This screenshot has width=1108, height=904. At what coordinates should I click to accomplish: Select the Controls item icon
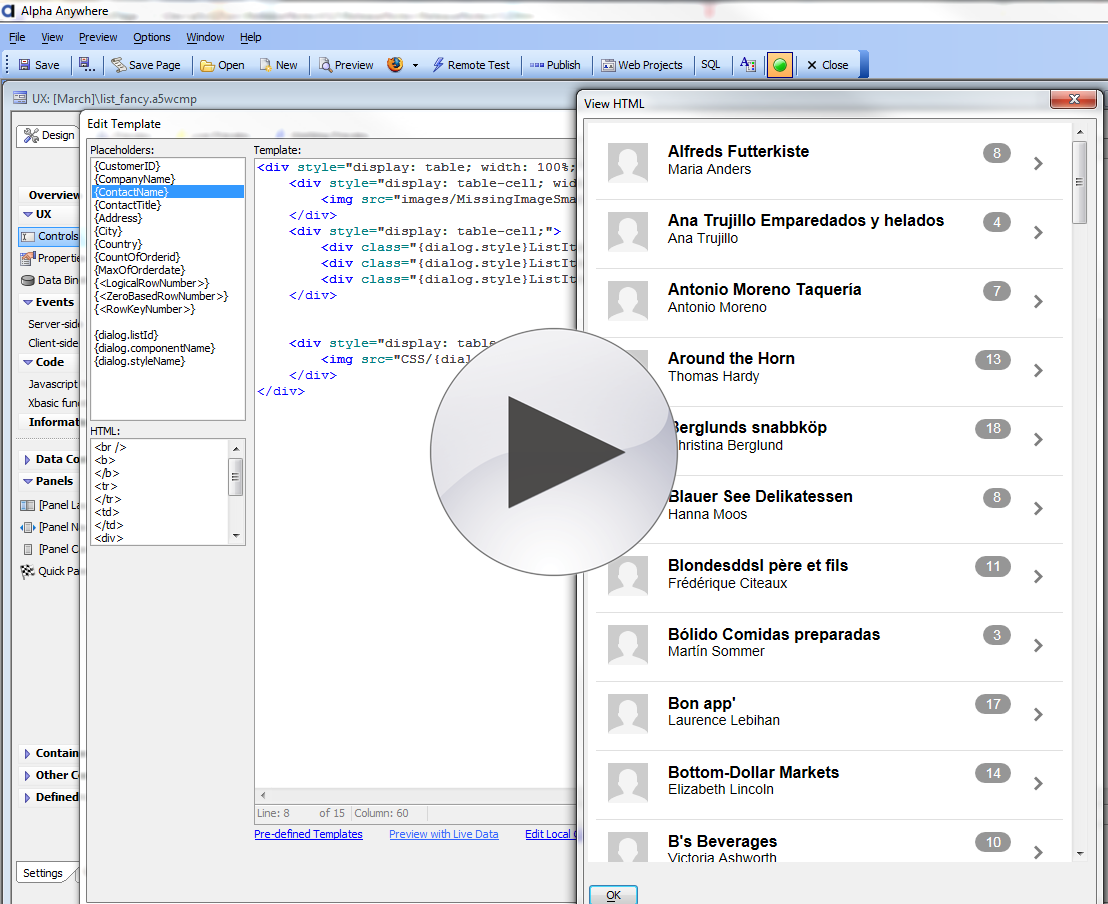(28, 237)
